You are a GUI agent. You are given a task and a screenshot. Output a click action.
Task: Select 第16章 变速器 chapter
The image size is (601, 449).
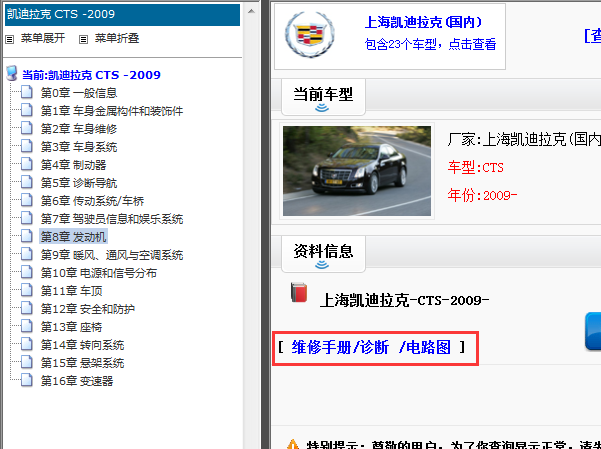pyautogui.click(x=77, y=381)
